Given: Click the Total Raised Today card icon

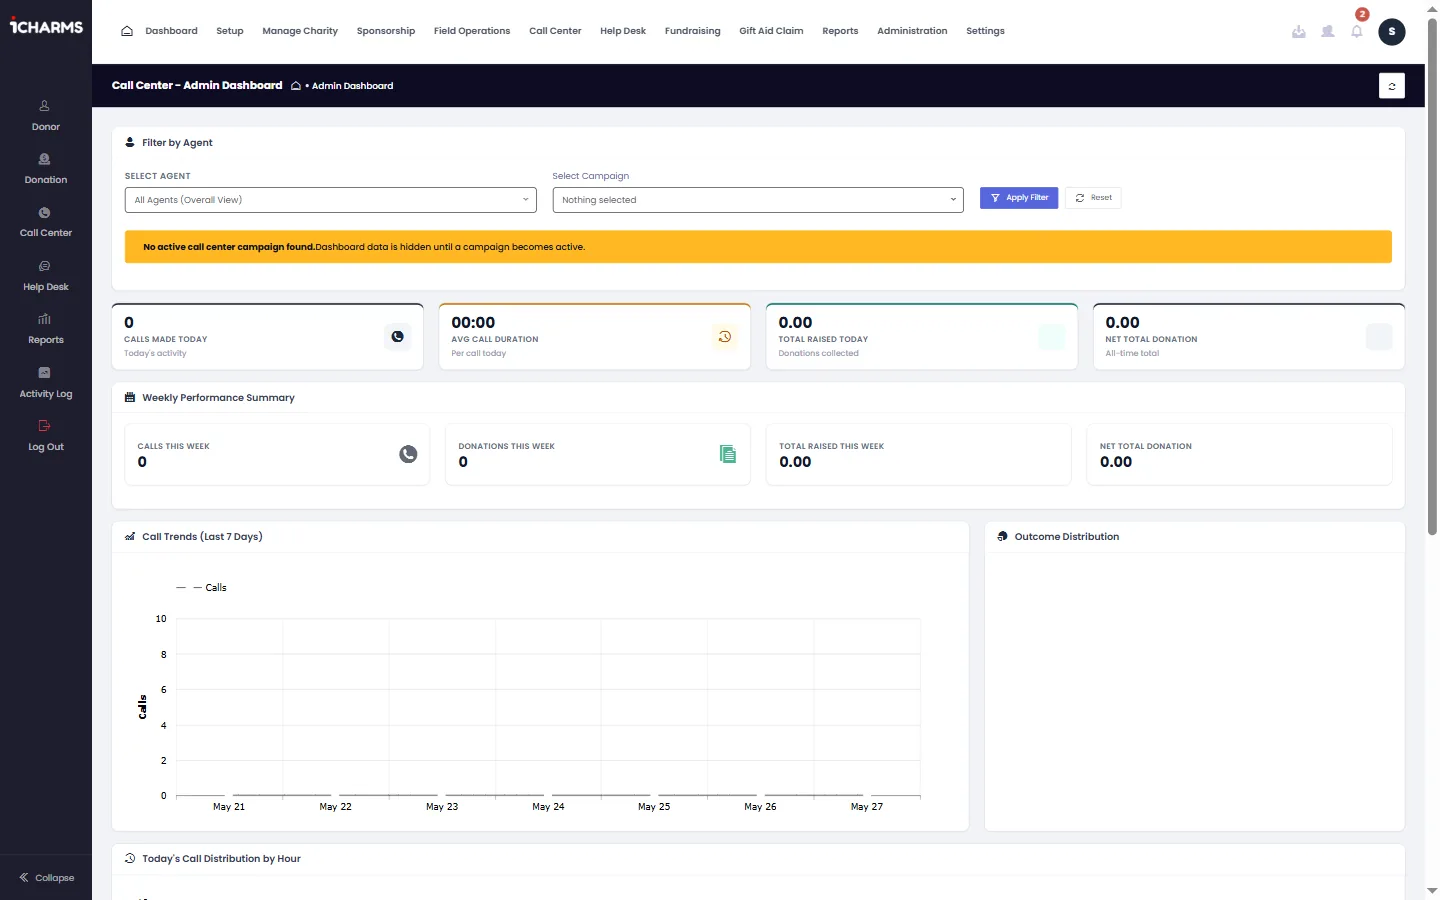Looking at the screenshot, I should point(1052,337).
